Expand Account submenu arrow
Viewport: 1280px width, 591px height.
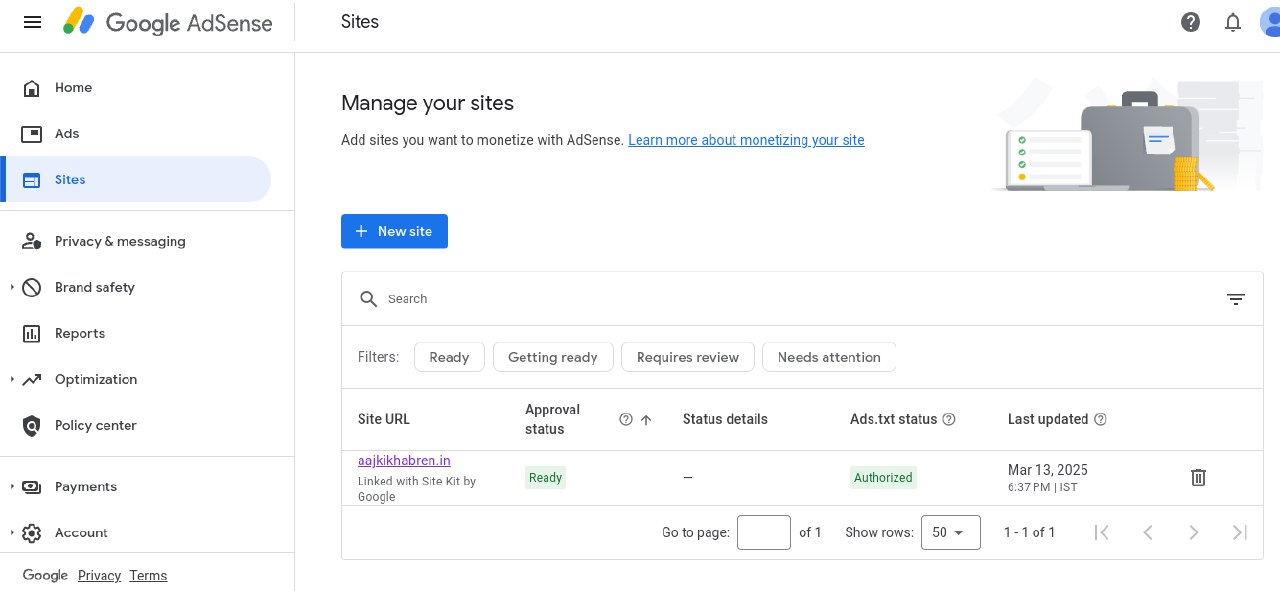coord(12,533)
